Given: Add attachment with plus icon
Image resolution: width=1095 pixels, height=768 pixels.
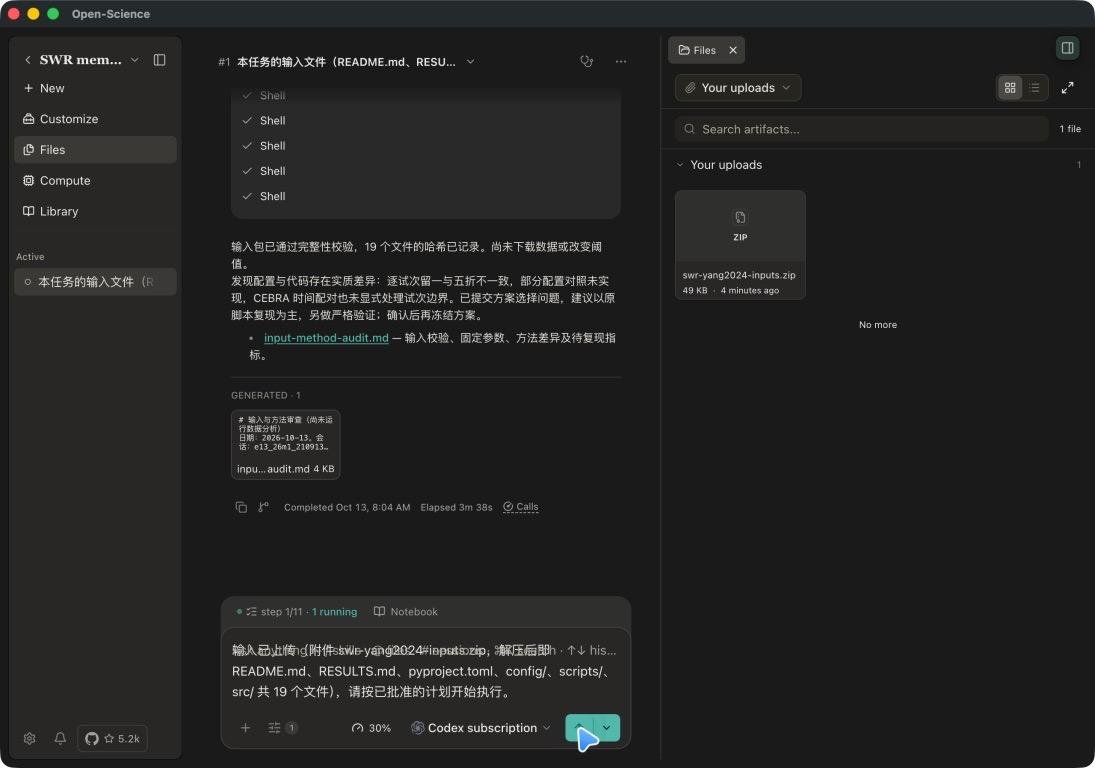Looking at the screenshot, I should 245,728.
